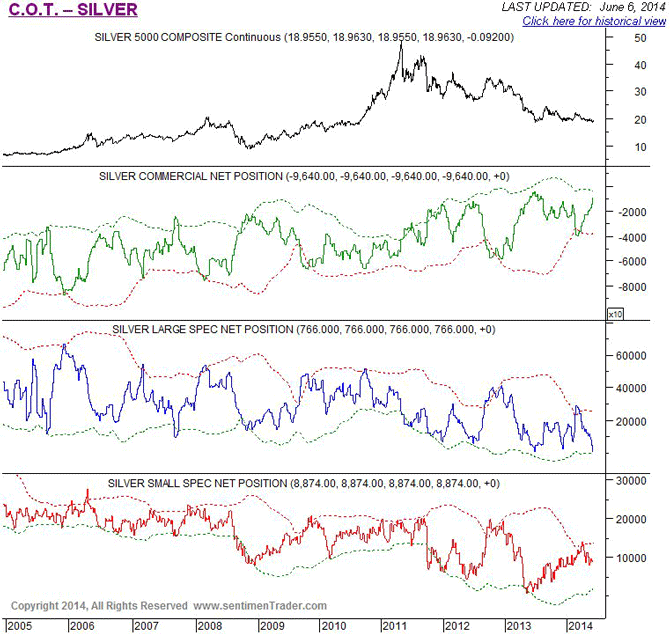Click the 50 label on the price axis
The height and width of the screenshot is (639, 670).
639,37
